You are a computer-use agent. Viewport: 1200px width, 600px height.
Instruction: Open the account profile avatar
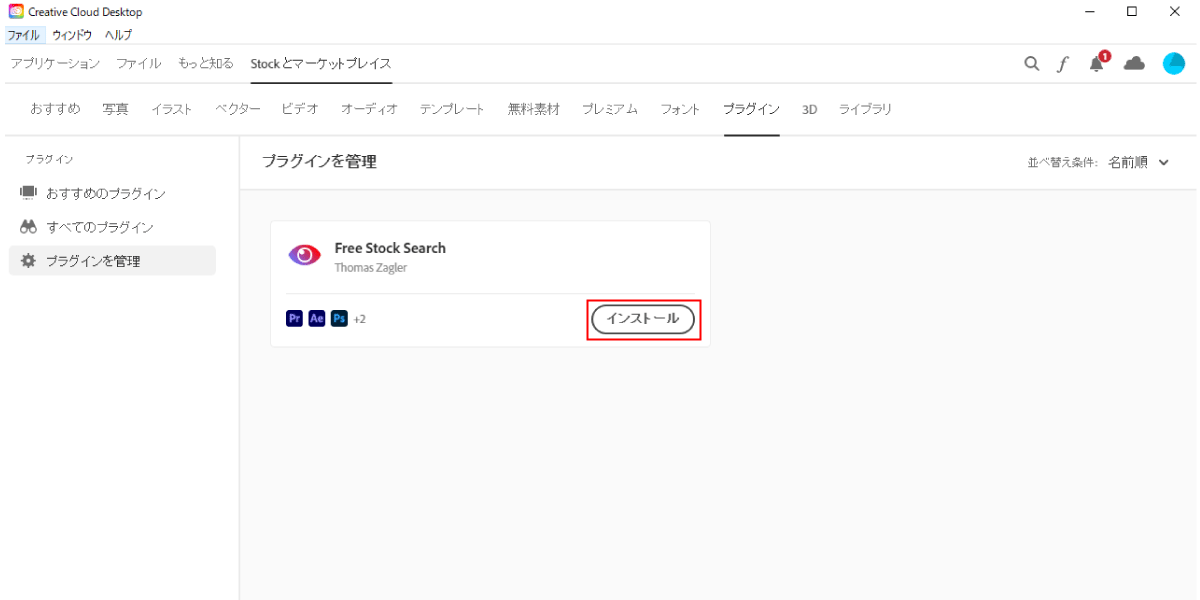1174,63
